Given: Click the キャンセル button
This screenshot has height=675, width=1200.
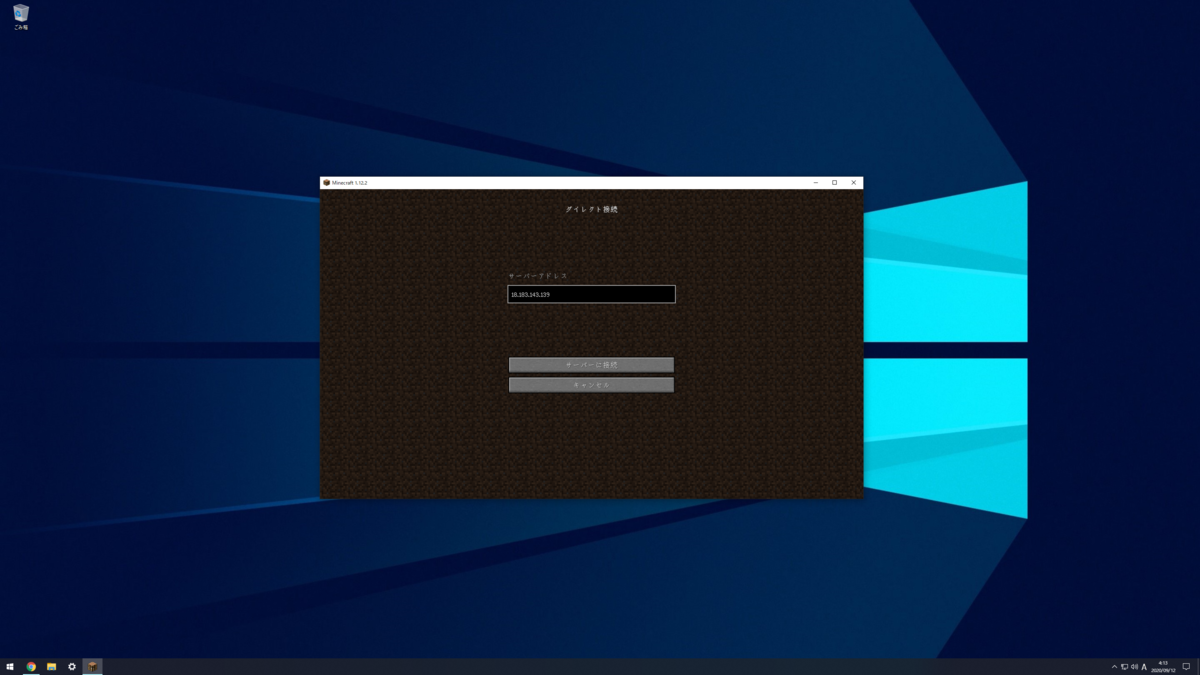Looking at the screenshot, I should pos(591,384).
